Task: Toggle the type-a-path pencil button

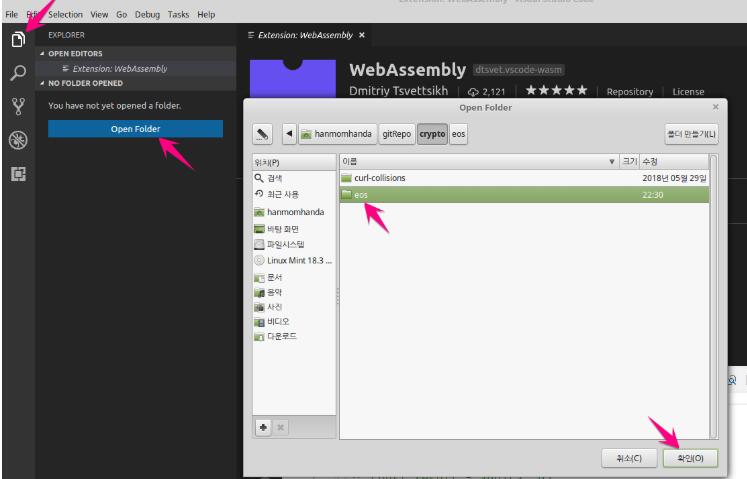Action: [262, 134]
